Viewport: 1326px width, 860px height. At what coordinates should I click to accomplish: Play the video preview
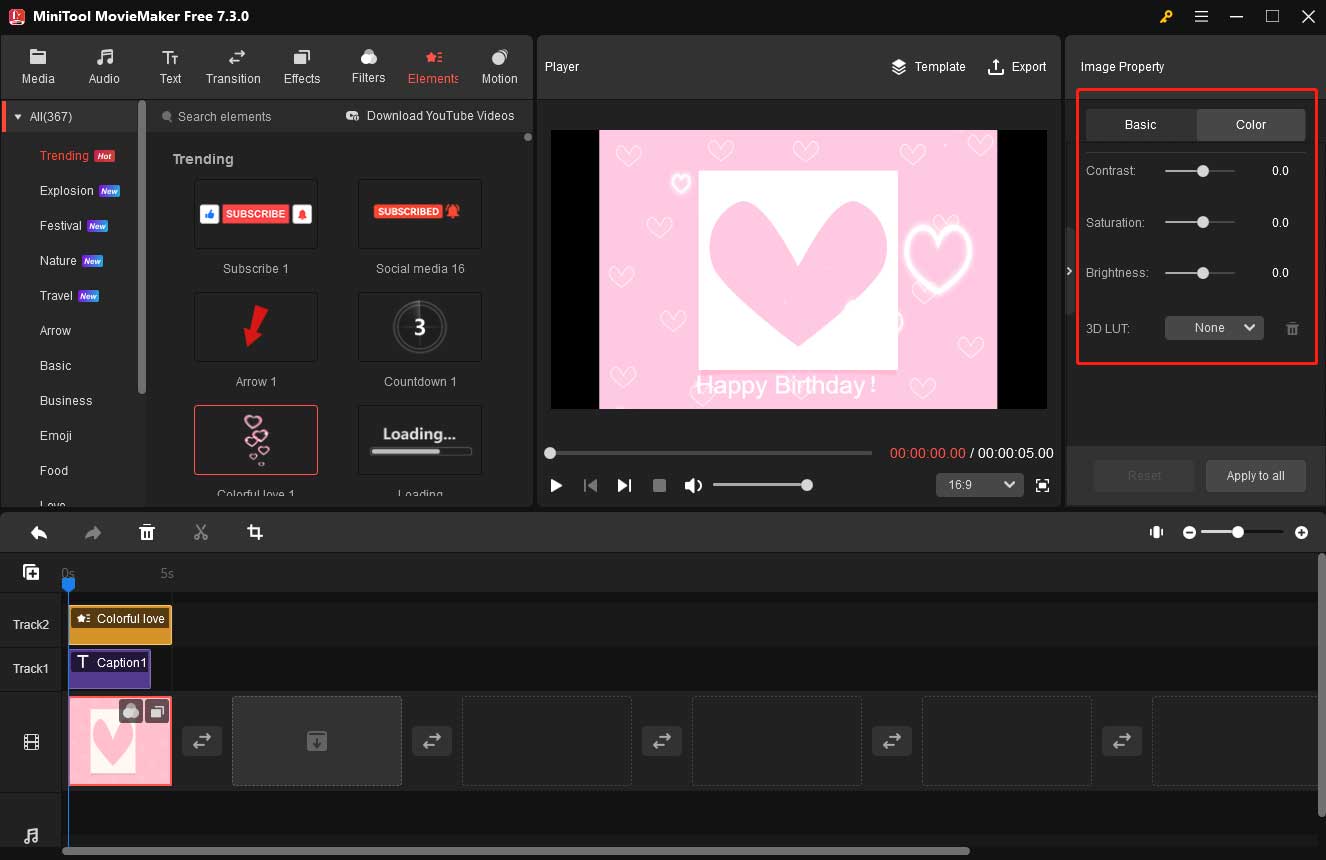[556, 485]
